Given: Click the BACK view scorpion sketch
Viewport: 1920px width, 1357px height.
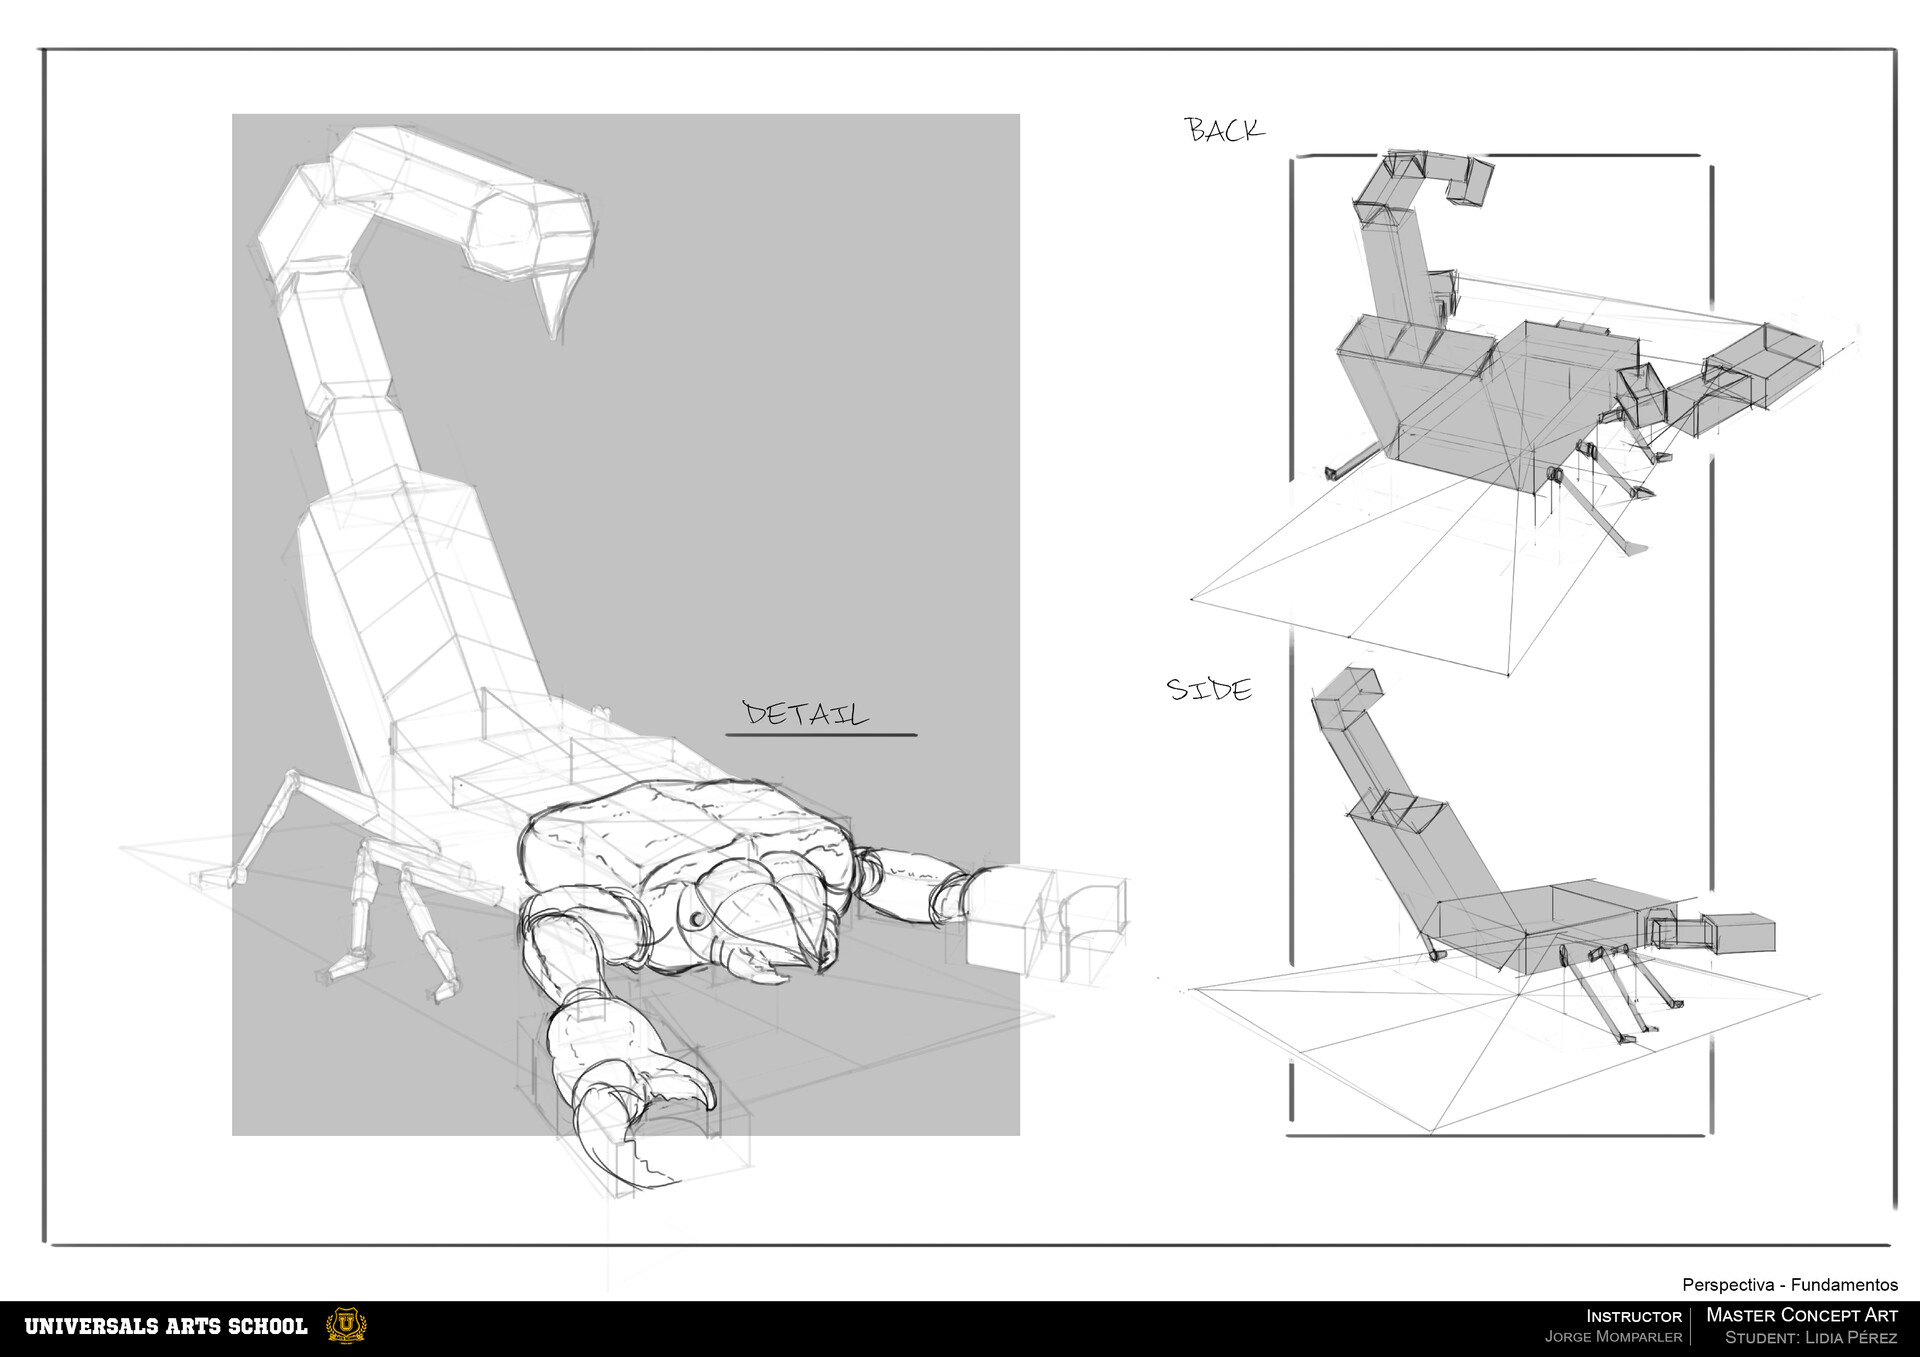Looking at the screenshot, I should (1550, 380).
